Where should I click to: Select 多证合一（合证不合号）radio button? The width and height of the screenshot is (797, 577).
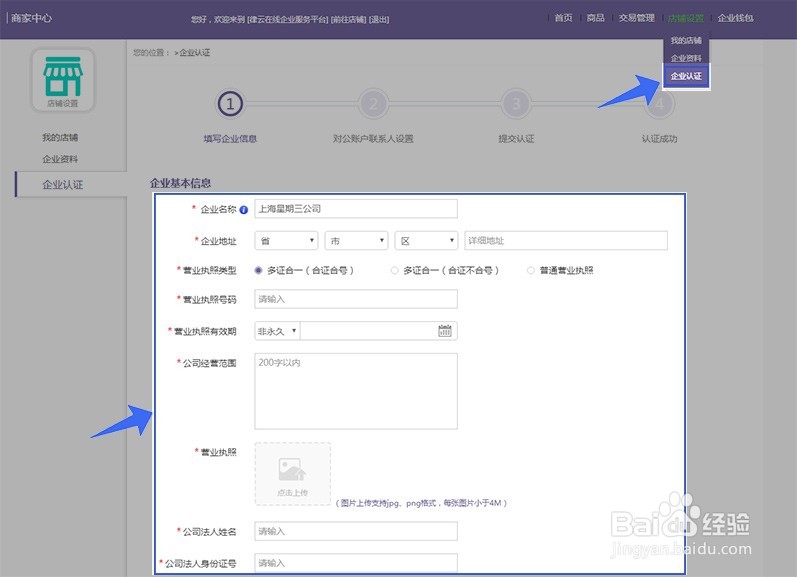[x=394, y=270]
